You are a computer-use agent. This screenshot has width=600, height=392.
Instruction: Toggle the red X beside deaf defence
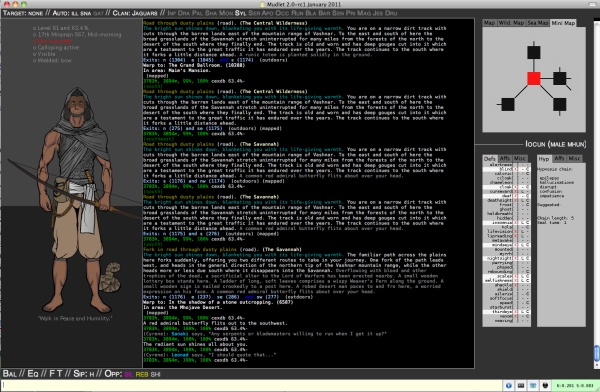point(515,196)
